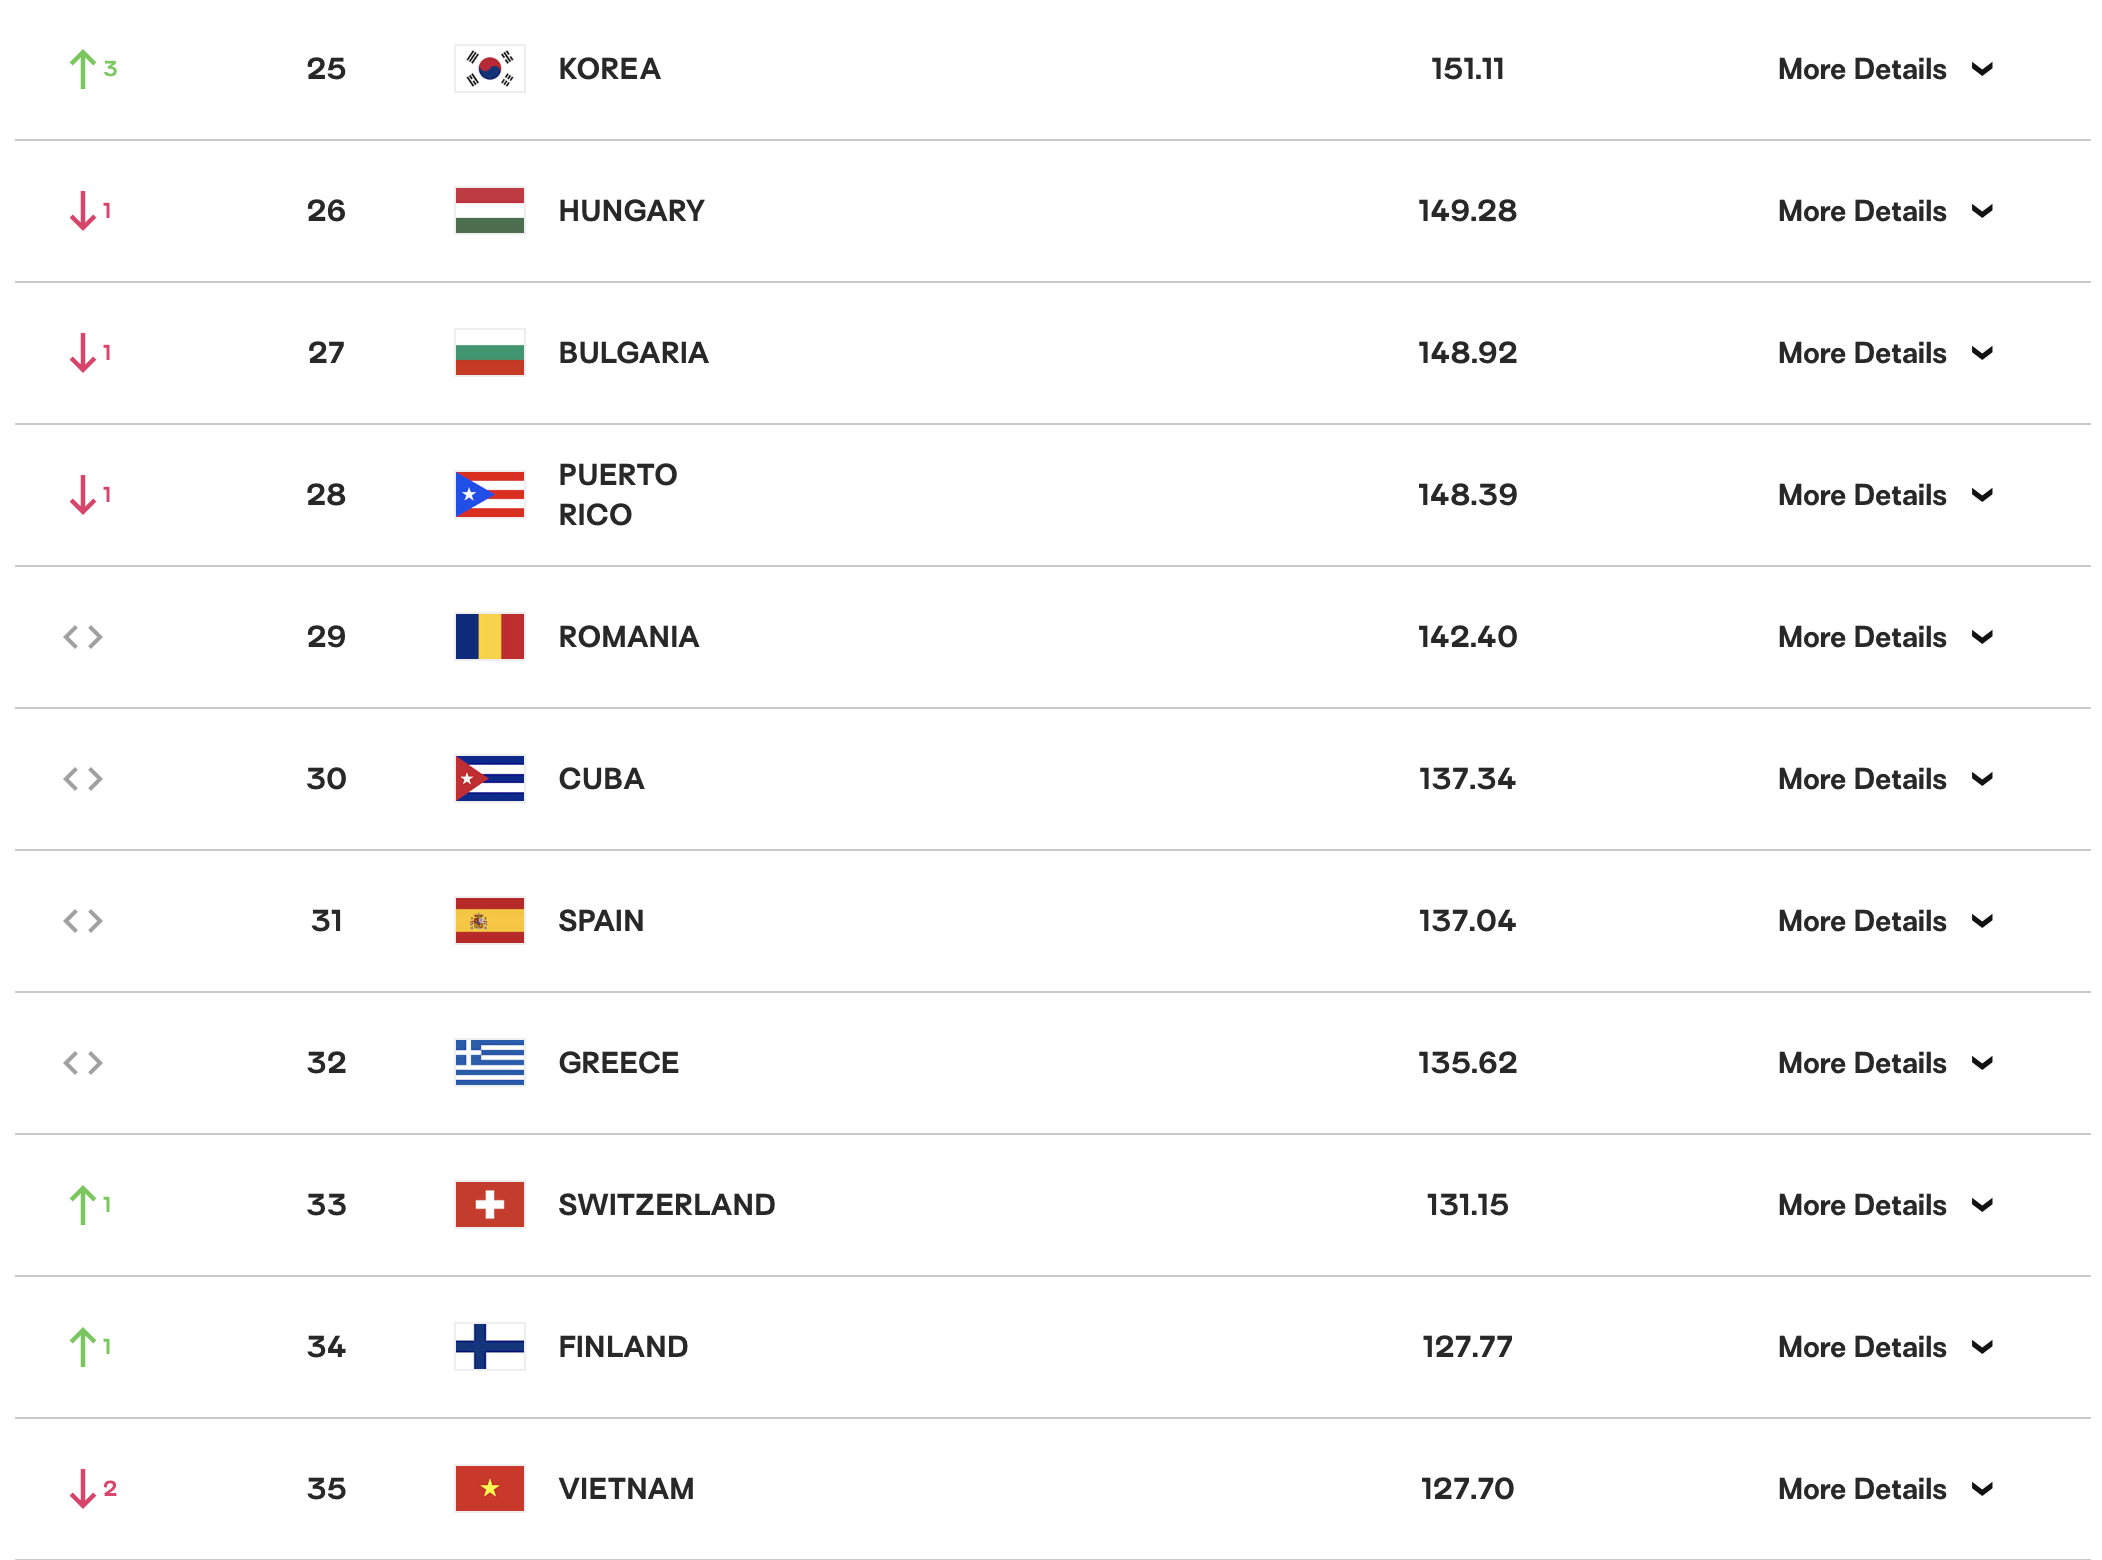The width and height of the screenshot is (2102, 1560).
Task: Click the BULGARIA team name
Action: (x=633, y=353)
